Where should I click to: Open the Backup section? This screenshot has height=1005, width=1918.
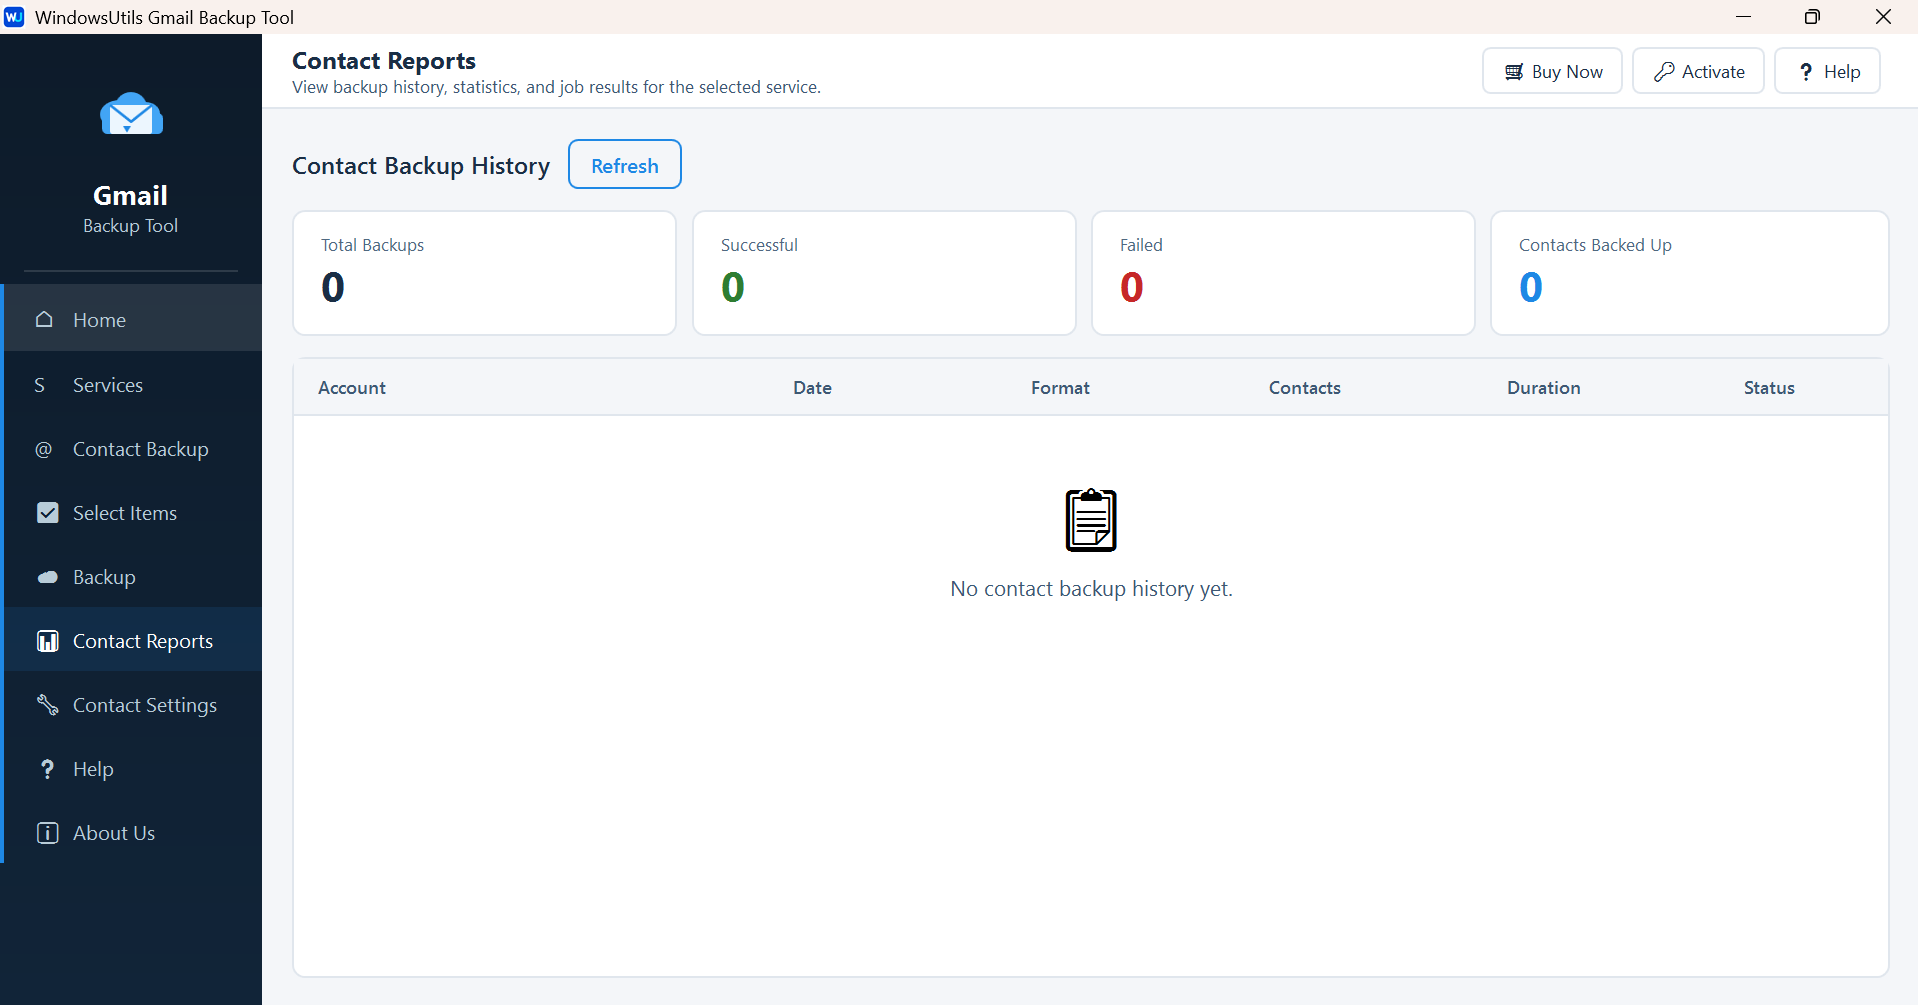[133, 577]
